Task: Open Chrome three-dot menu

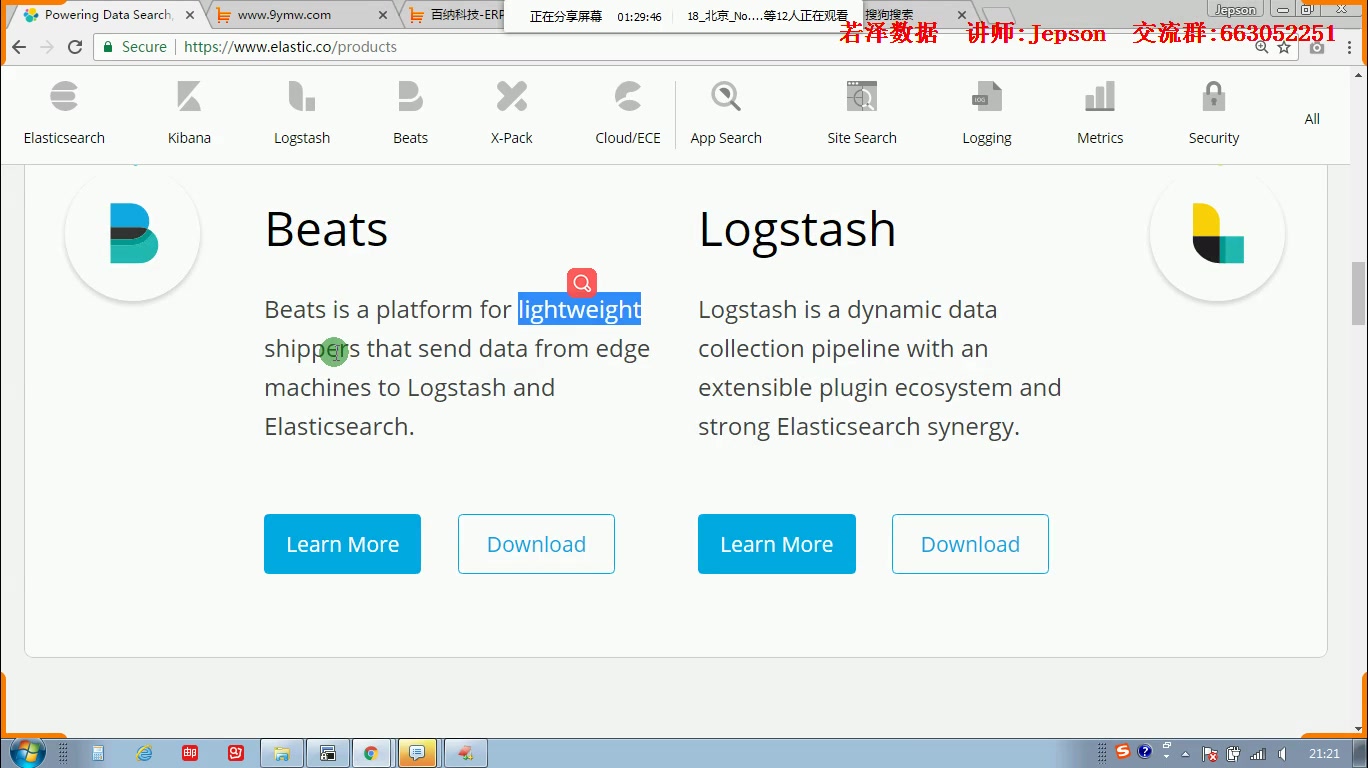Action: coord(1350,47)
